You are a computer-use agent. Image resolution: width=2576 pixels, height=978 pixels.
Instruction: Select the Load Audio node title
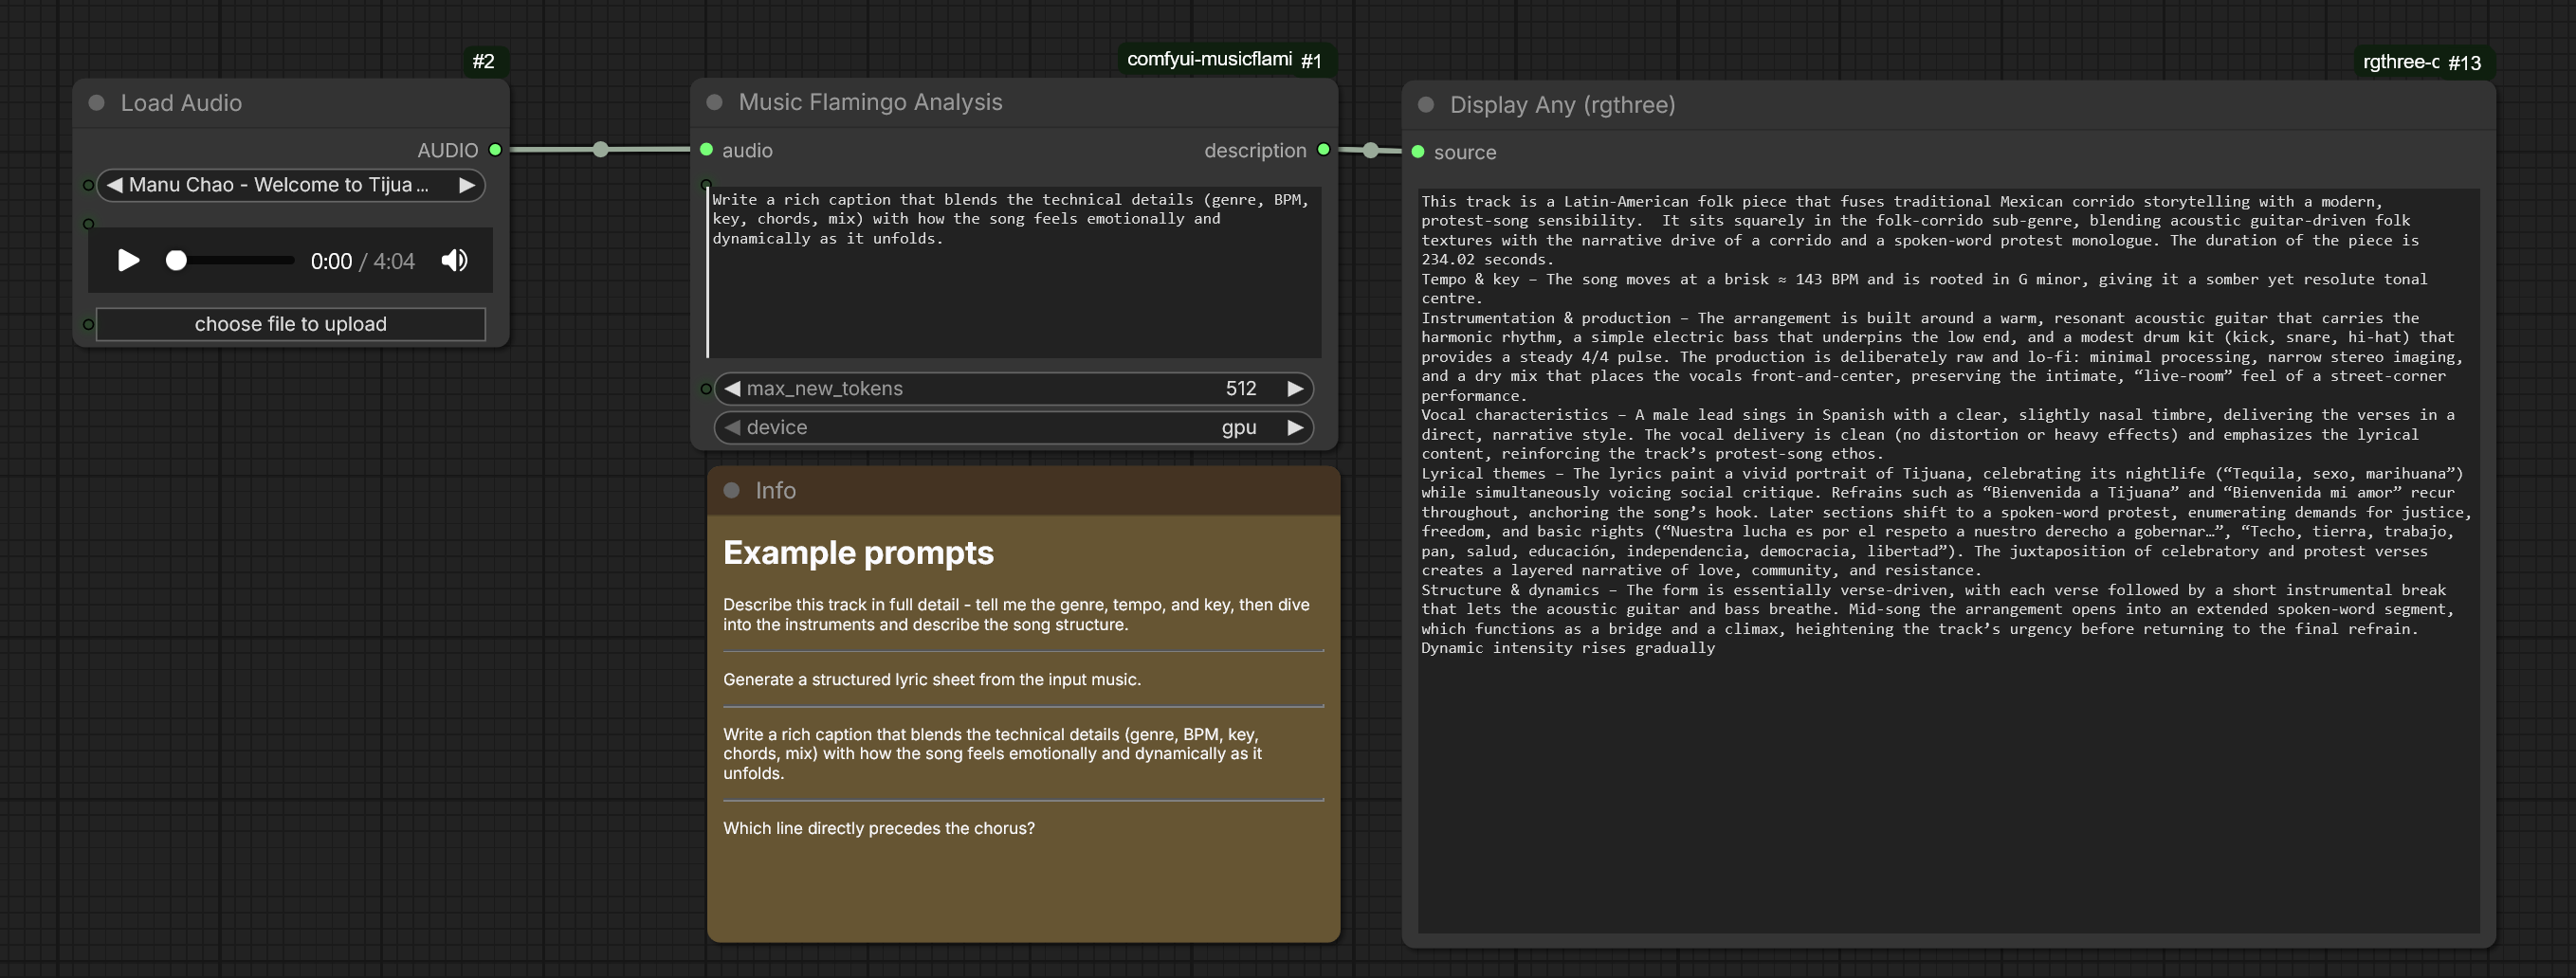181,103
